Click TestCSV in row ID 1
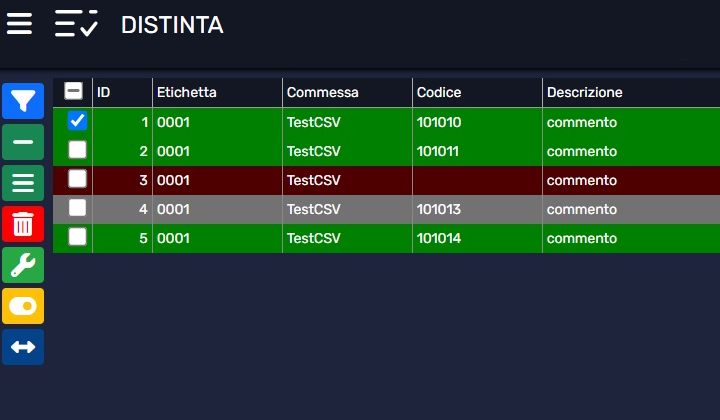Image resolution: width=720 pixels, height=420 pixels. [314, 123]
